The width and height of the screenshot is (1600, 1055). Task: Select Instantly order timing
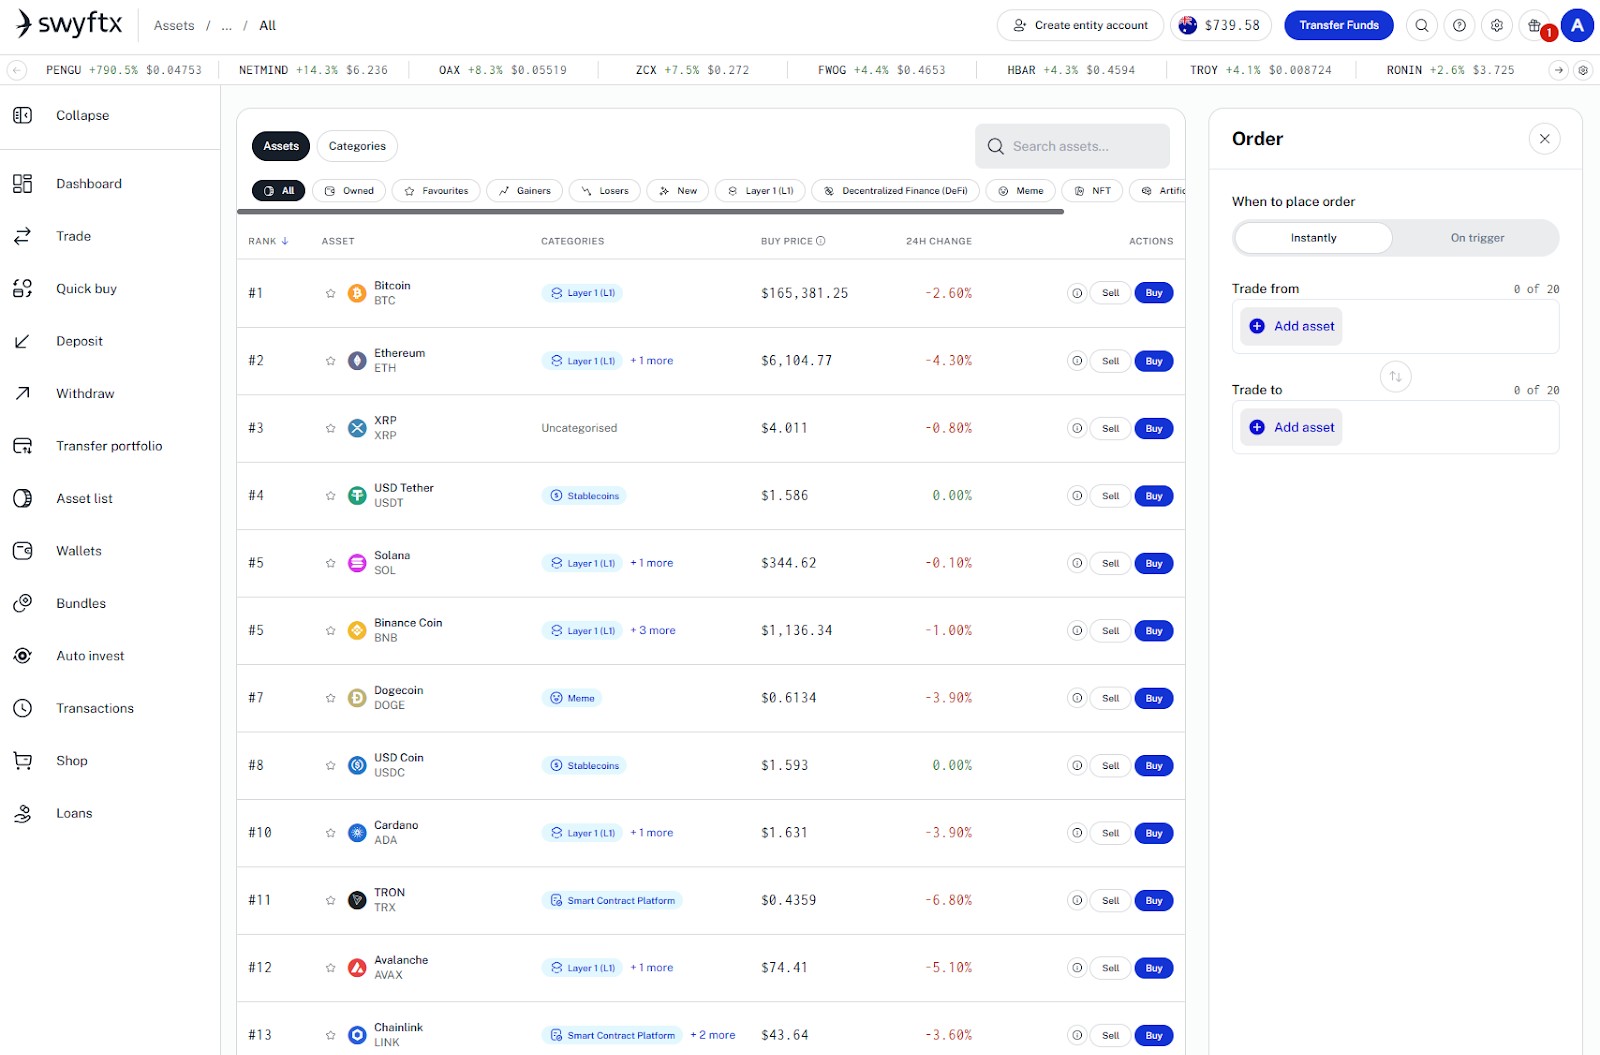(x=1313, y=238)
